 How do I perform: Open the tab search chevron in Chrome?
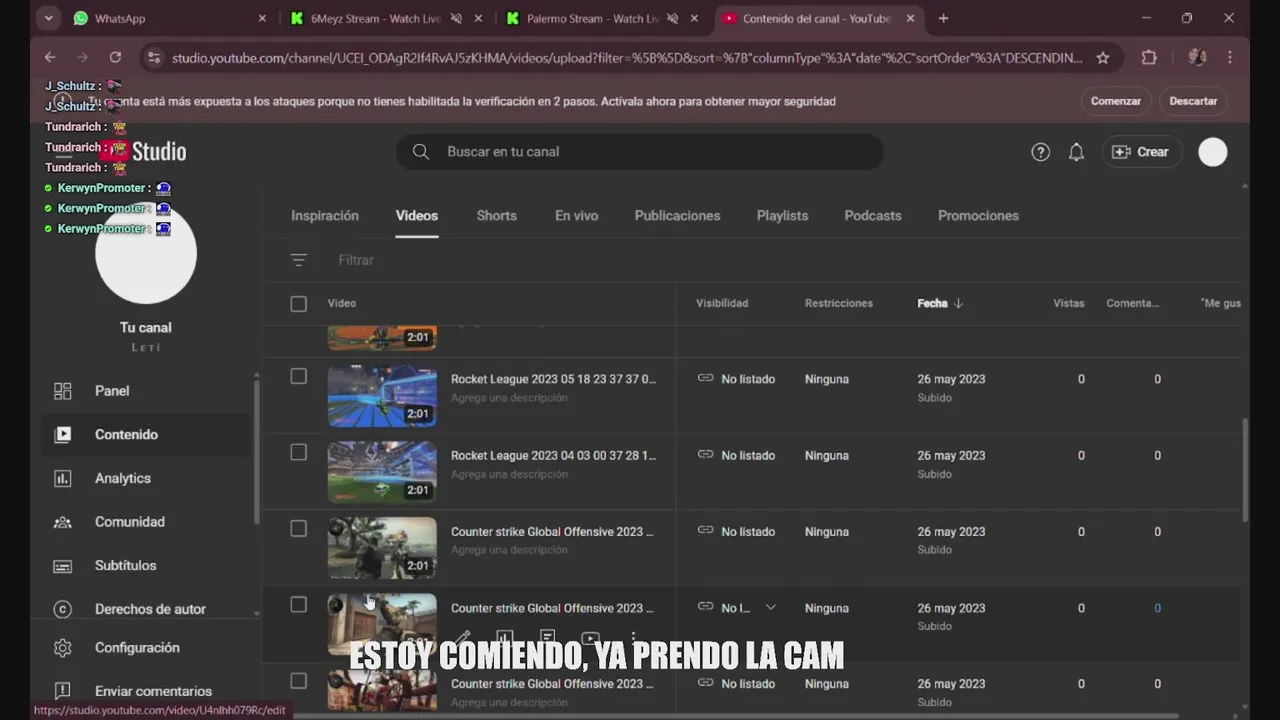(48, 18)
